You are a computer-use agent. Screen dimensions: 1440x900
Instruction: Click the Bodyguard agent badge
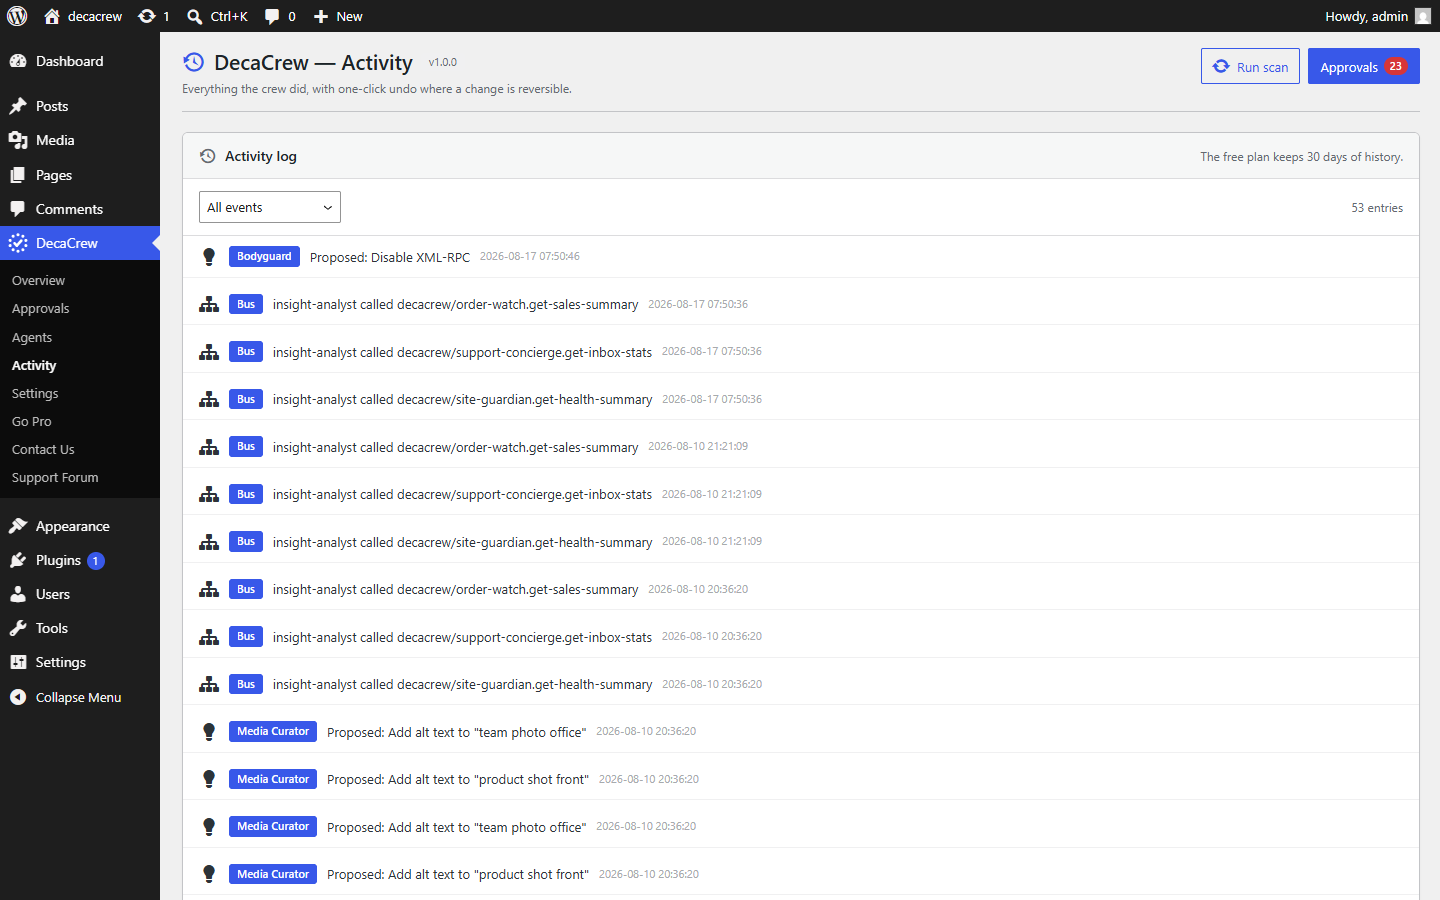(x=264, y=256)
